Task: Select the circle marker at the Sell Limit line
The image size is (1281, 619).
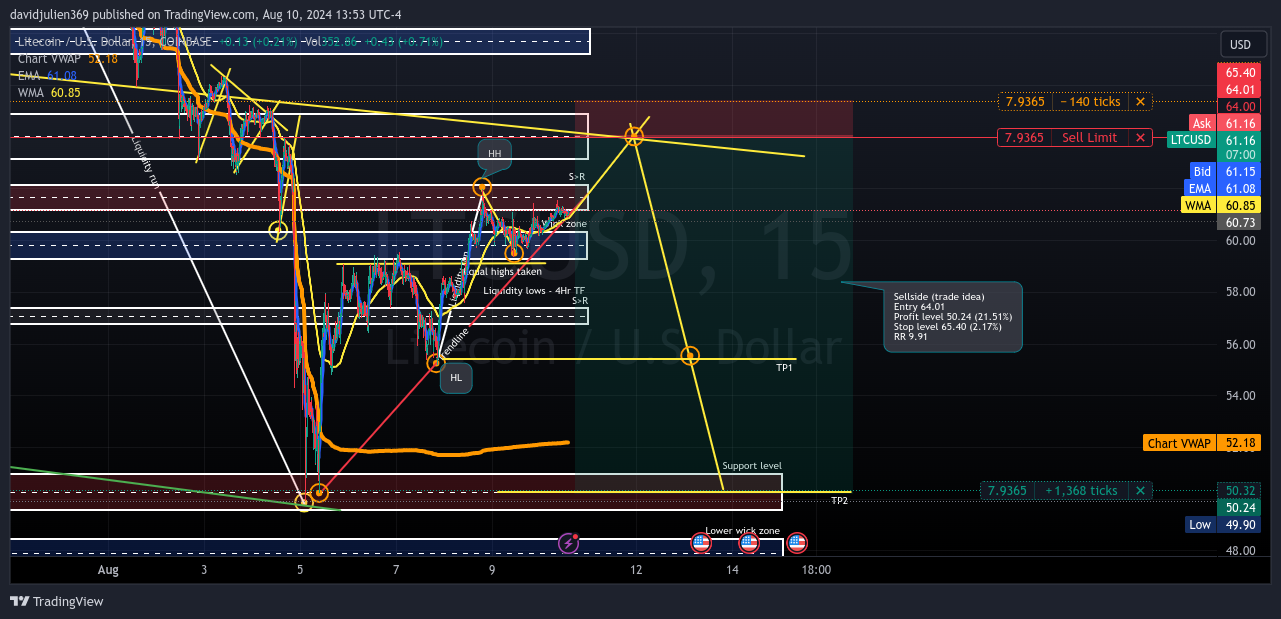Action: click(633, 135)
